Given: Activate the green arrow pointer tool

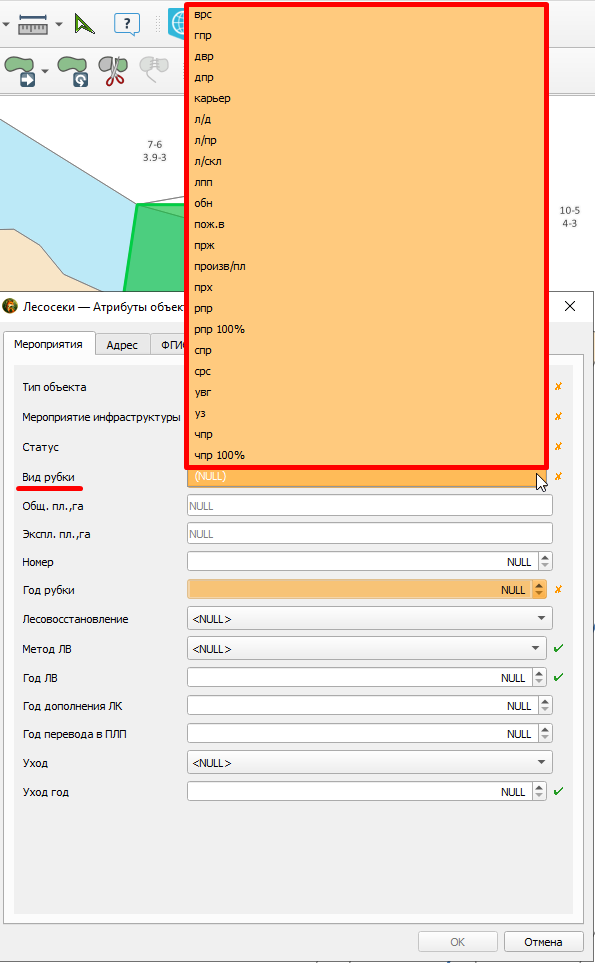Looking at the screenshot, I should point(84,24).
